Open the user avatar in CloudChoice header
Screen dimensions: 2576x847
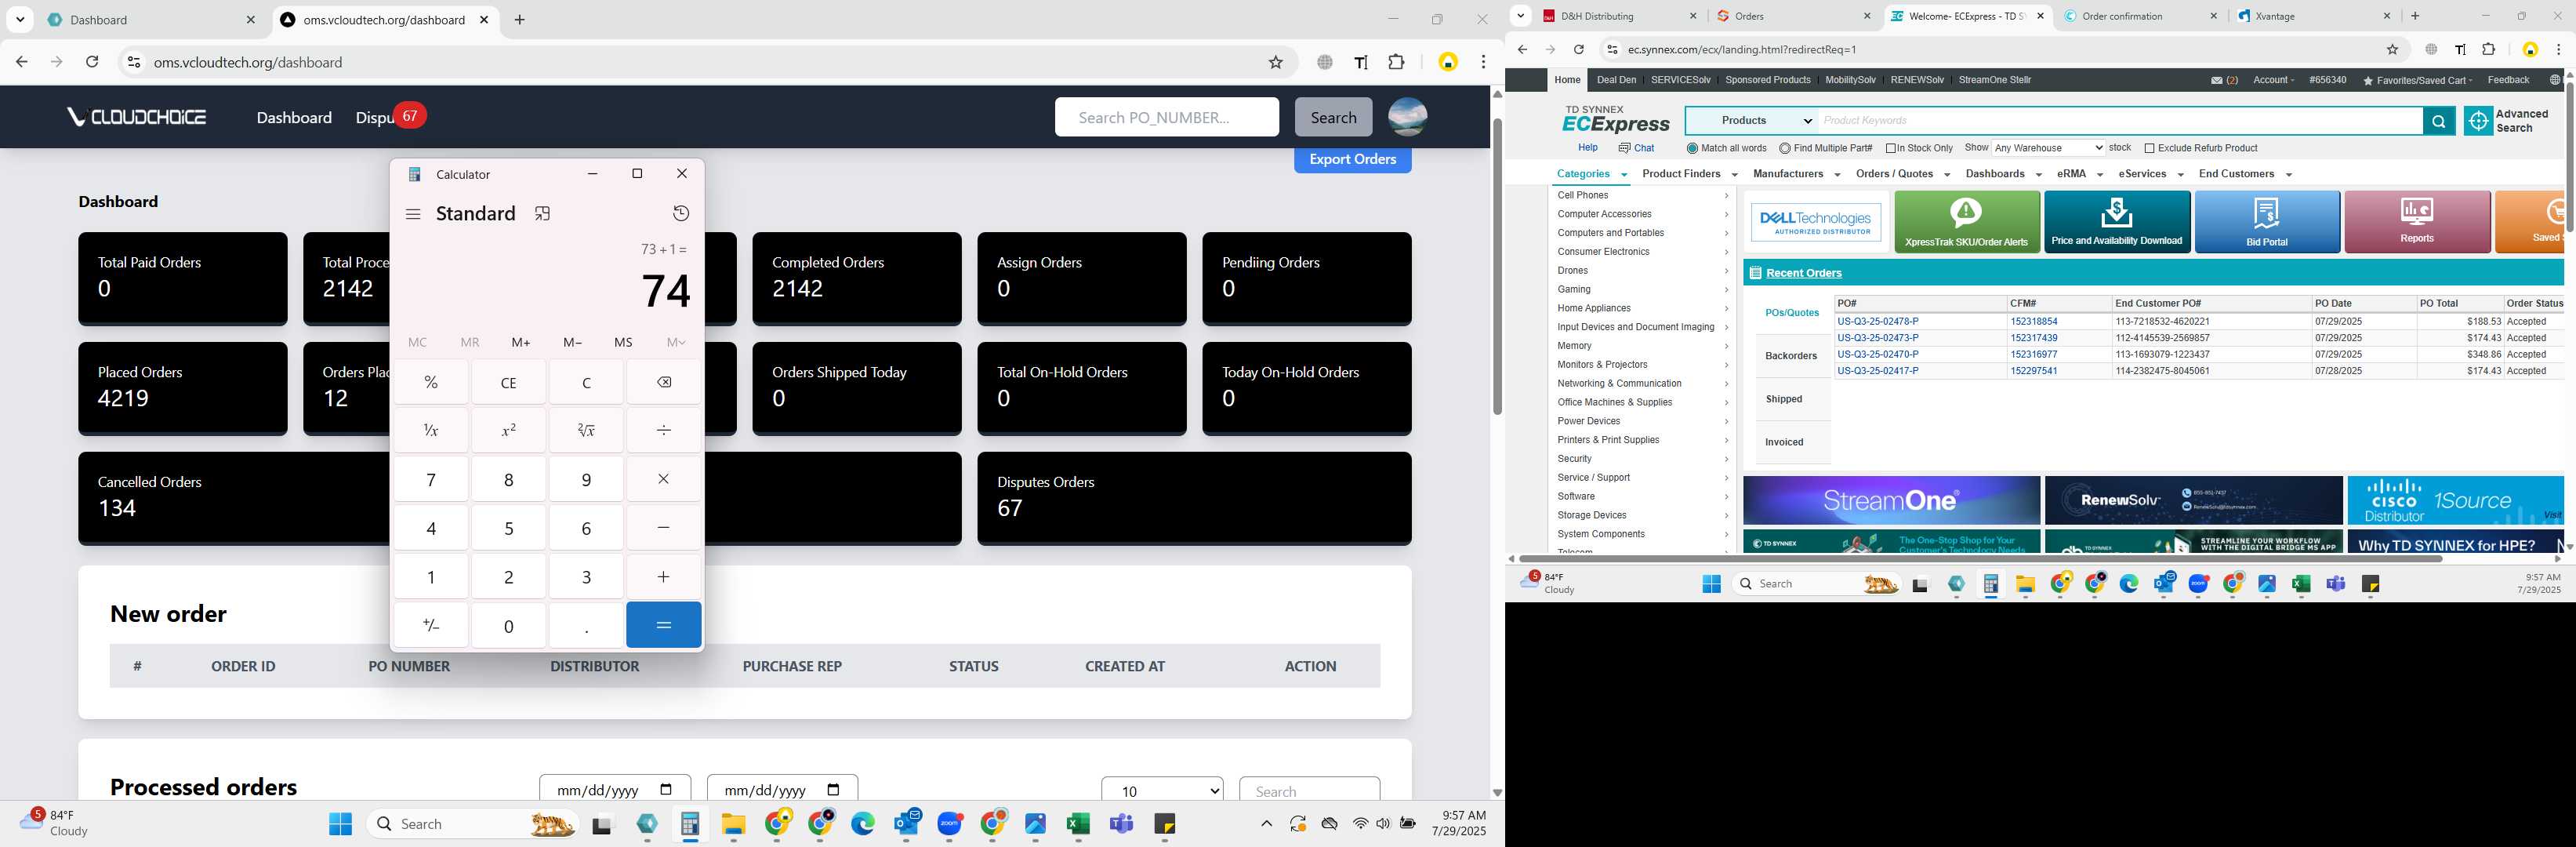coord(1407,117)
